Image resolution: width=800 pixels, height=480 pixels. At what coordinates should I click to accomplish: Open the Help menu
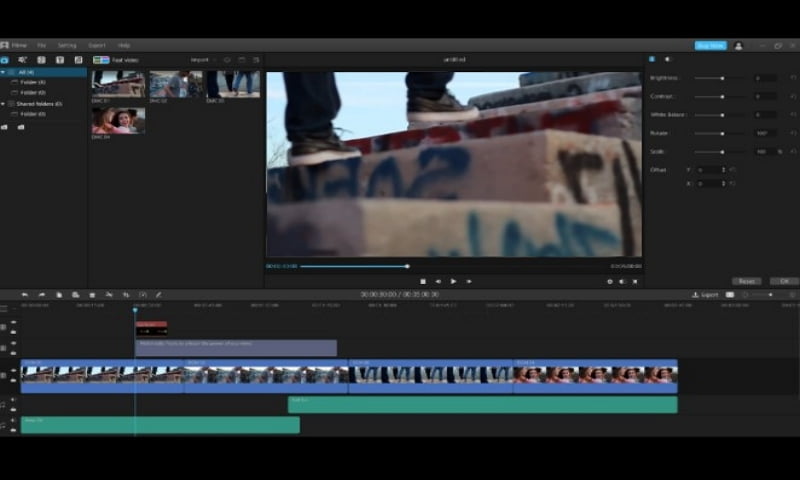point(124,45)
